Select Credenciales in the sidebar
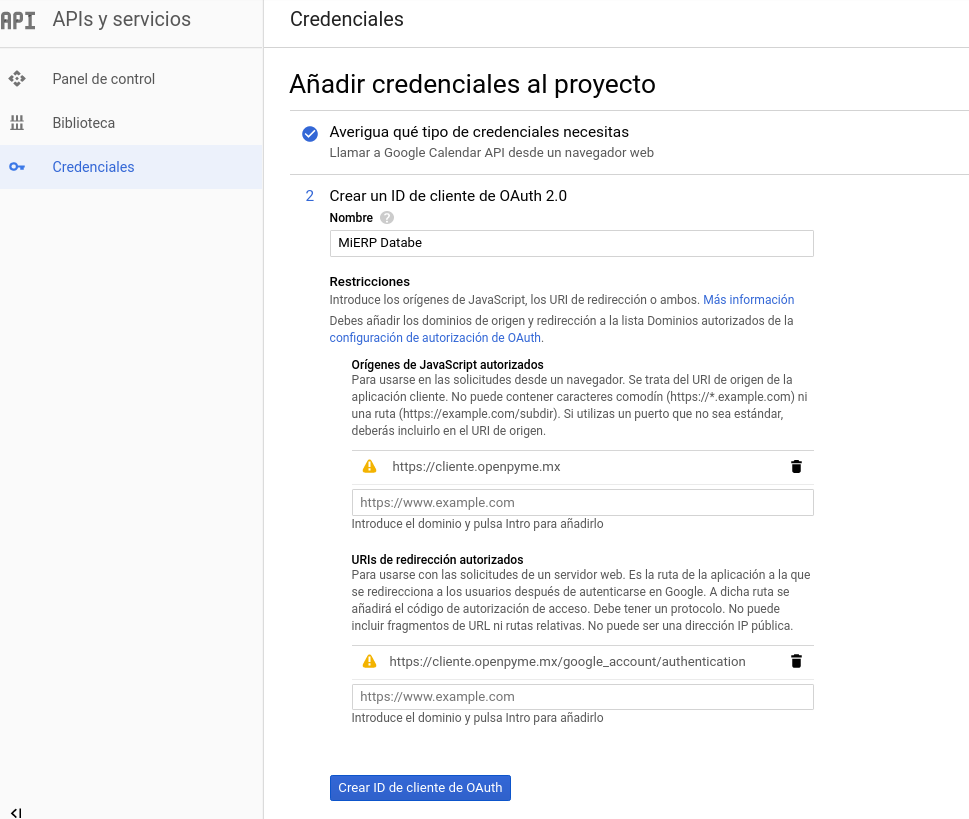 [131, 167]
